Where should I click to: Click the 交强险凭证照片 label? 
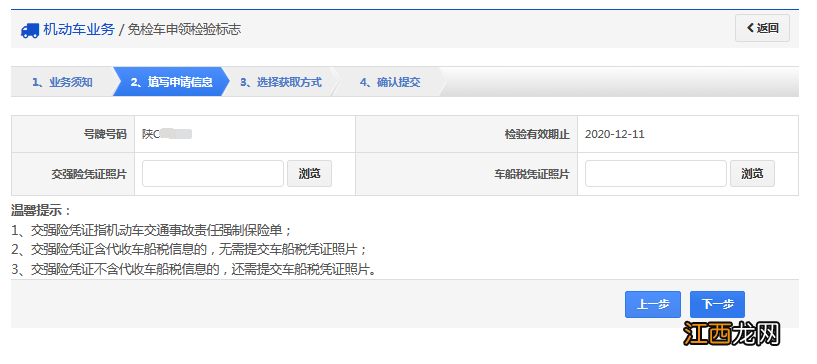[x=89, y=174]
